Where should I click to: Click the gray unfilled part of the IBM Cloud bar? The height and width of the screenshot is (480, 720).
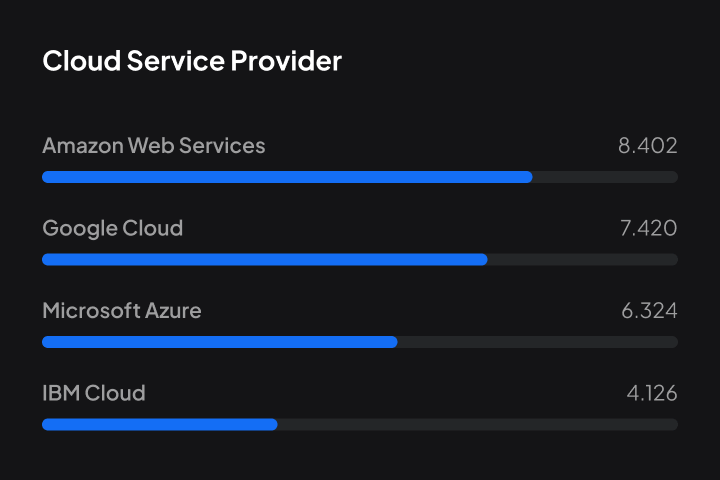477,424
